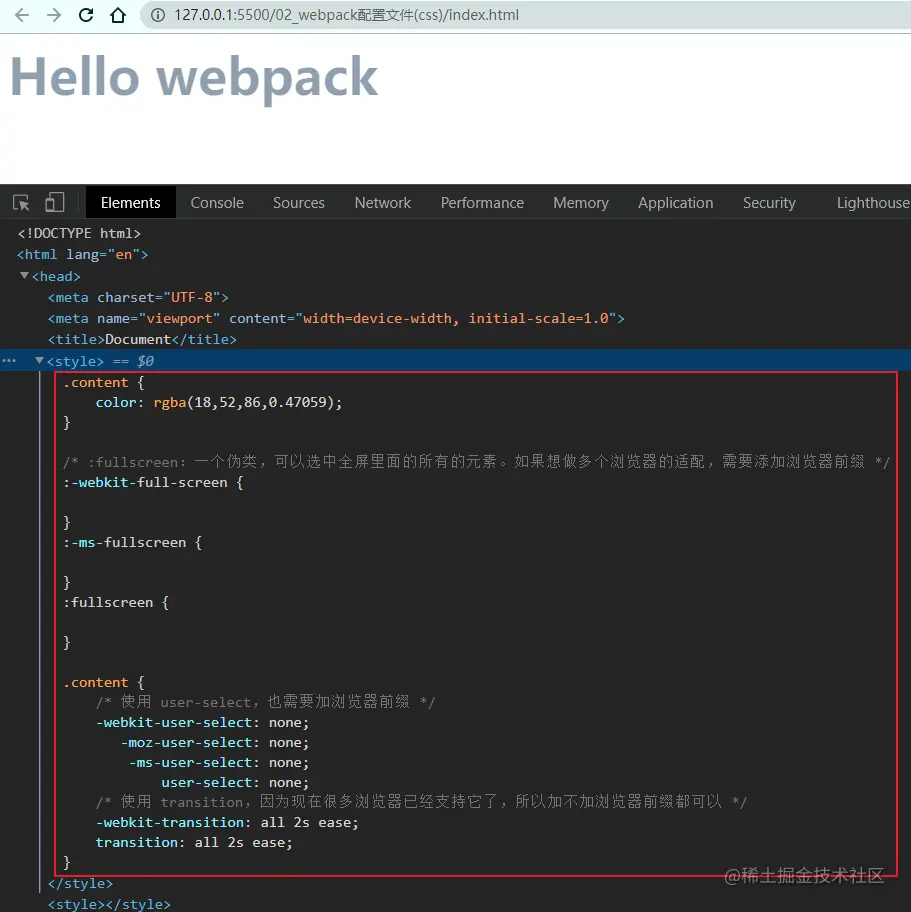Viewport: 911px width, 912px height.
Task: Click the -ms-user-select: none line
Action: tap(219, 763)
